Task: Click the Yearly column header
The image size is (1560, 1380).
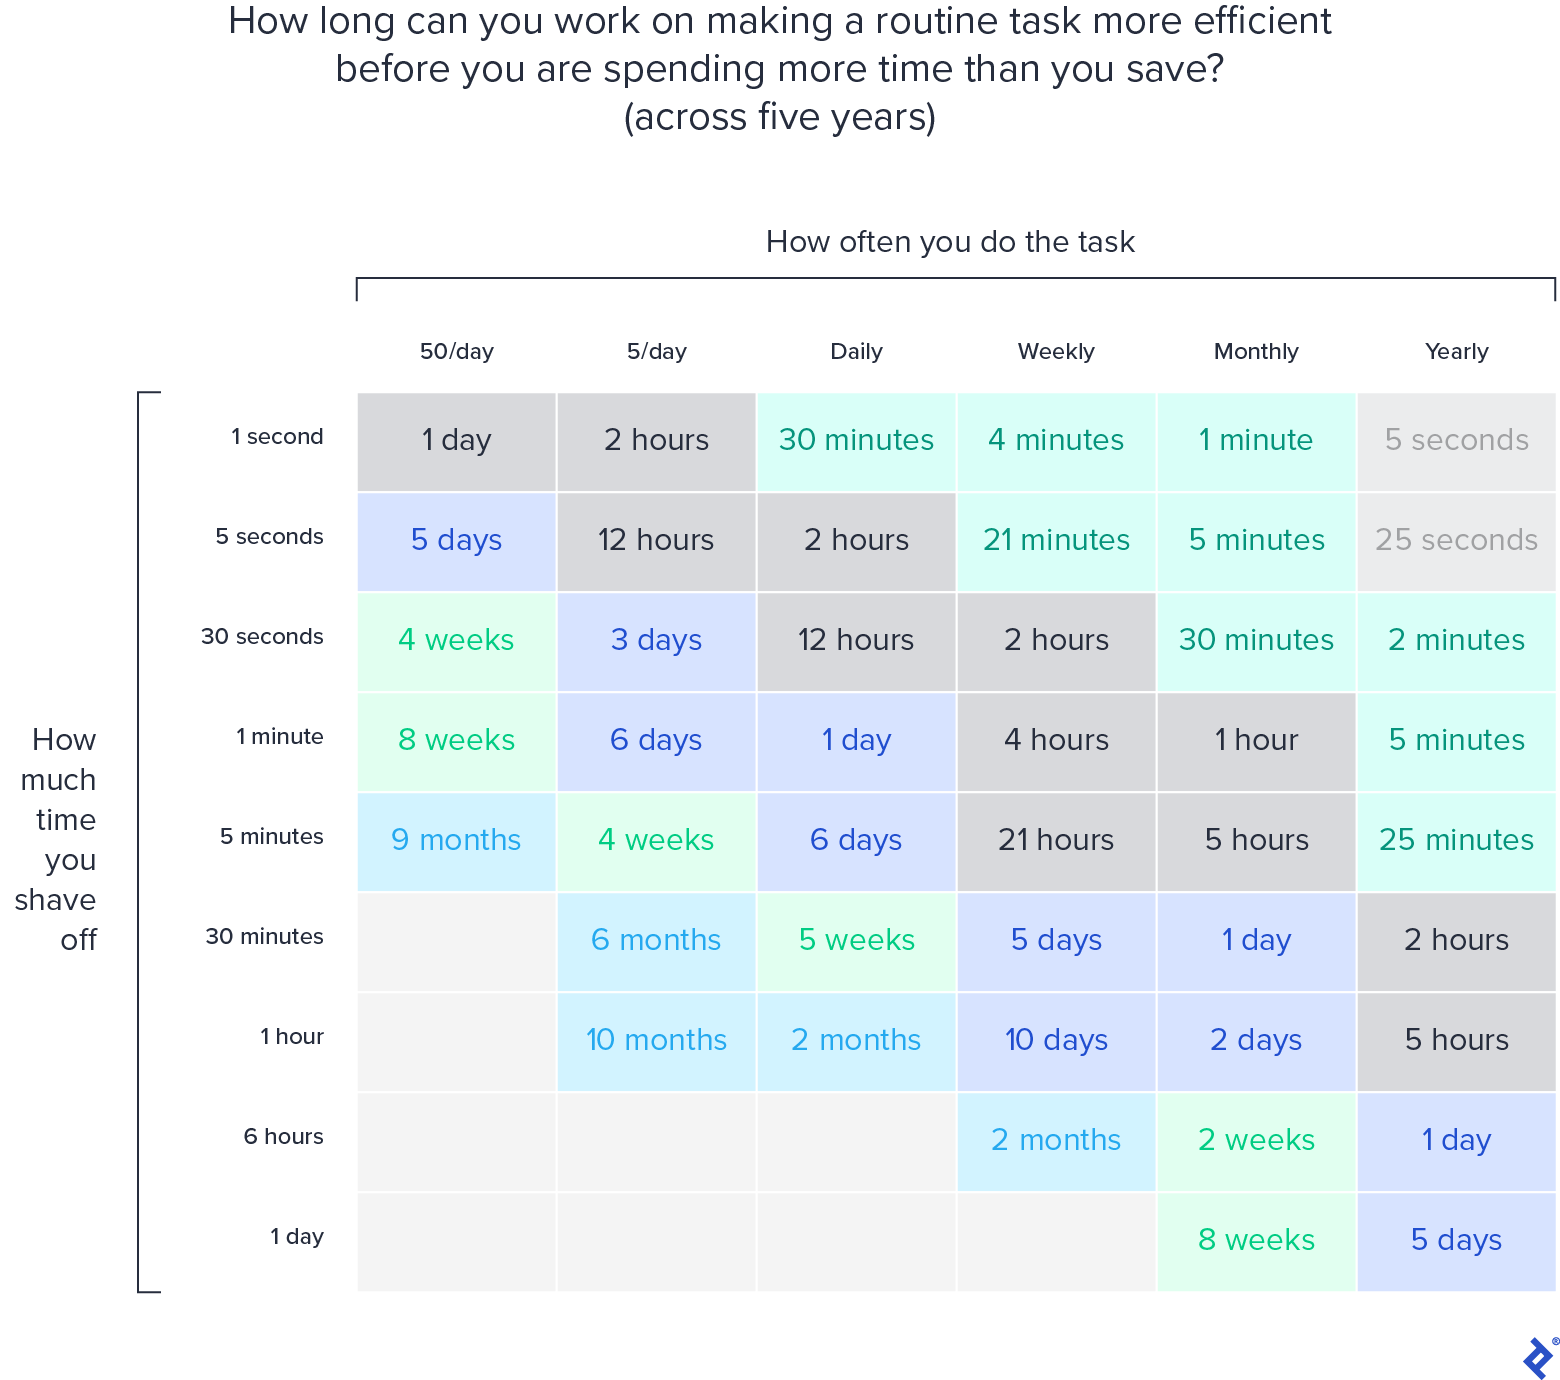Action: [1456, 351]
